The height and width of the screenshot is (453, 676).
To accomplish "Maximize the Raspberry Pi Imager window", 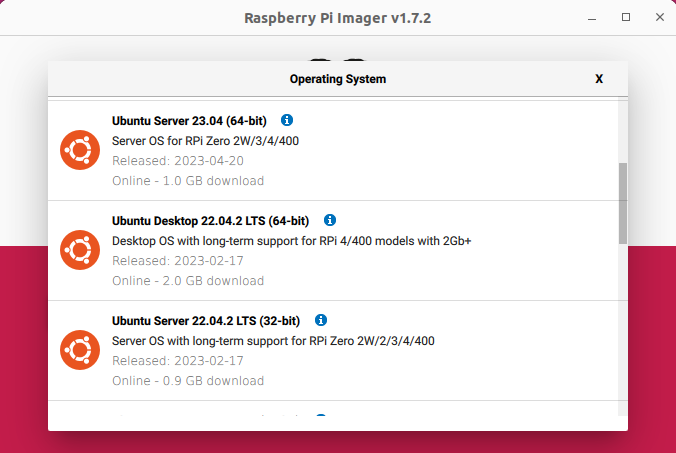I will click(626, 18).
